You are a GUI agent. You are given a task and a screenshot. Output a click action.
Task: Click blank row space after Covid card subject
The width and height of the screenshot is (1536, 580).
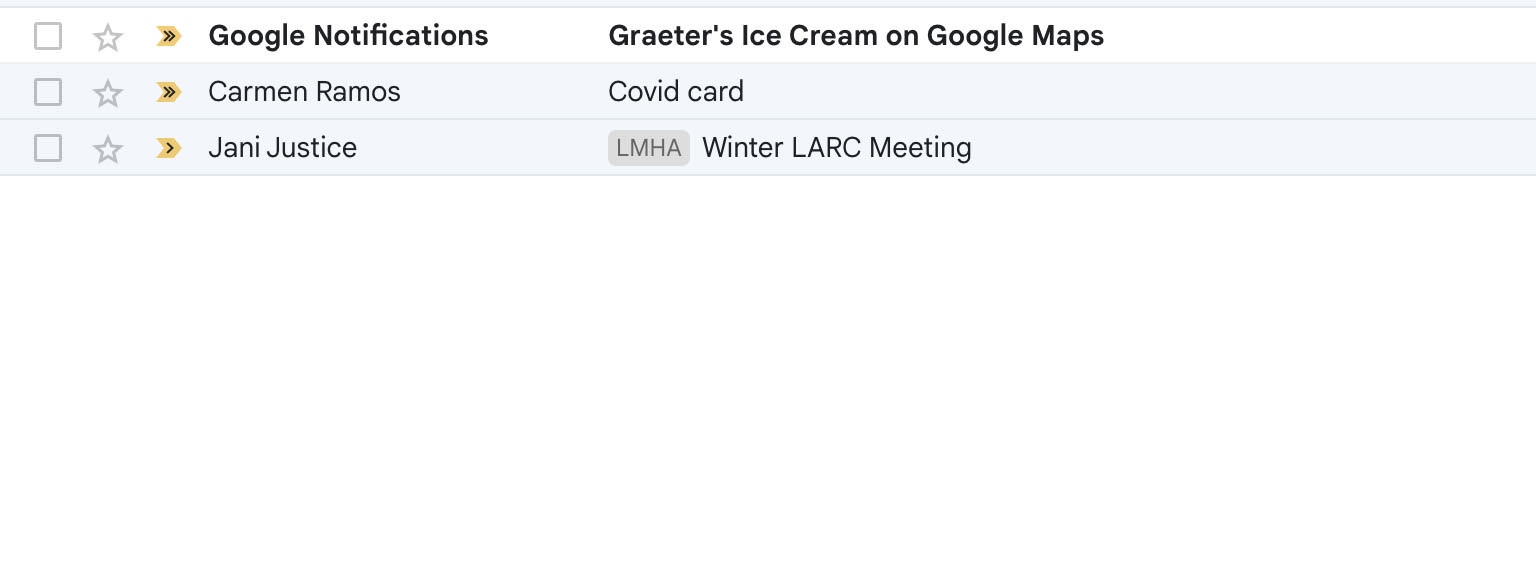point(1140,92)
